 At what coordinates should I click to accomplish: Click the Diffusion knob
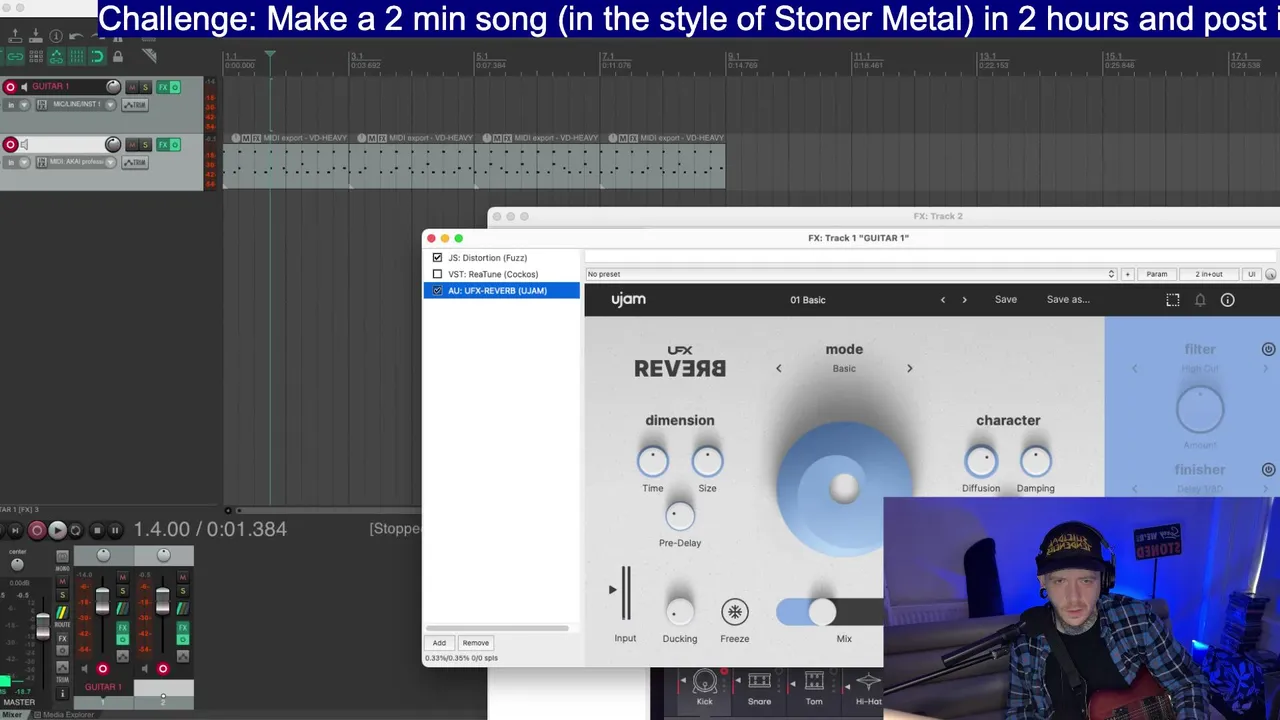click(981, 461)
